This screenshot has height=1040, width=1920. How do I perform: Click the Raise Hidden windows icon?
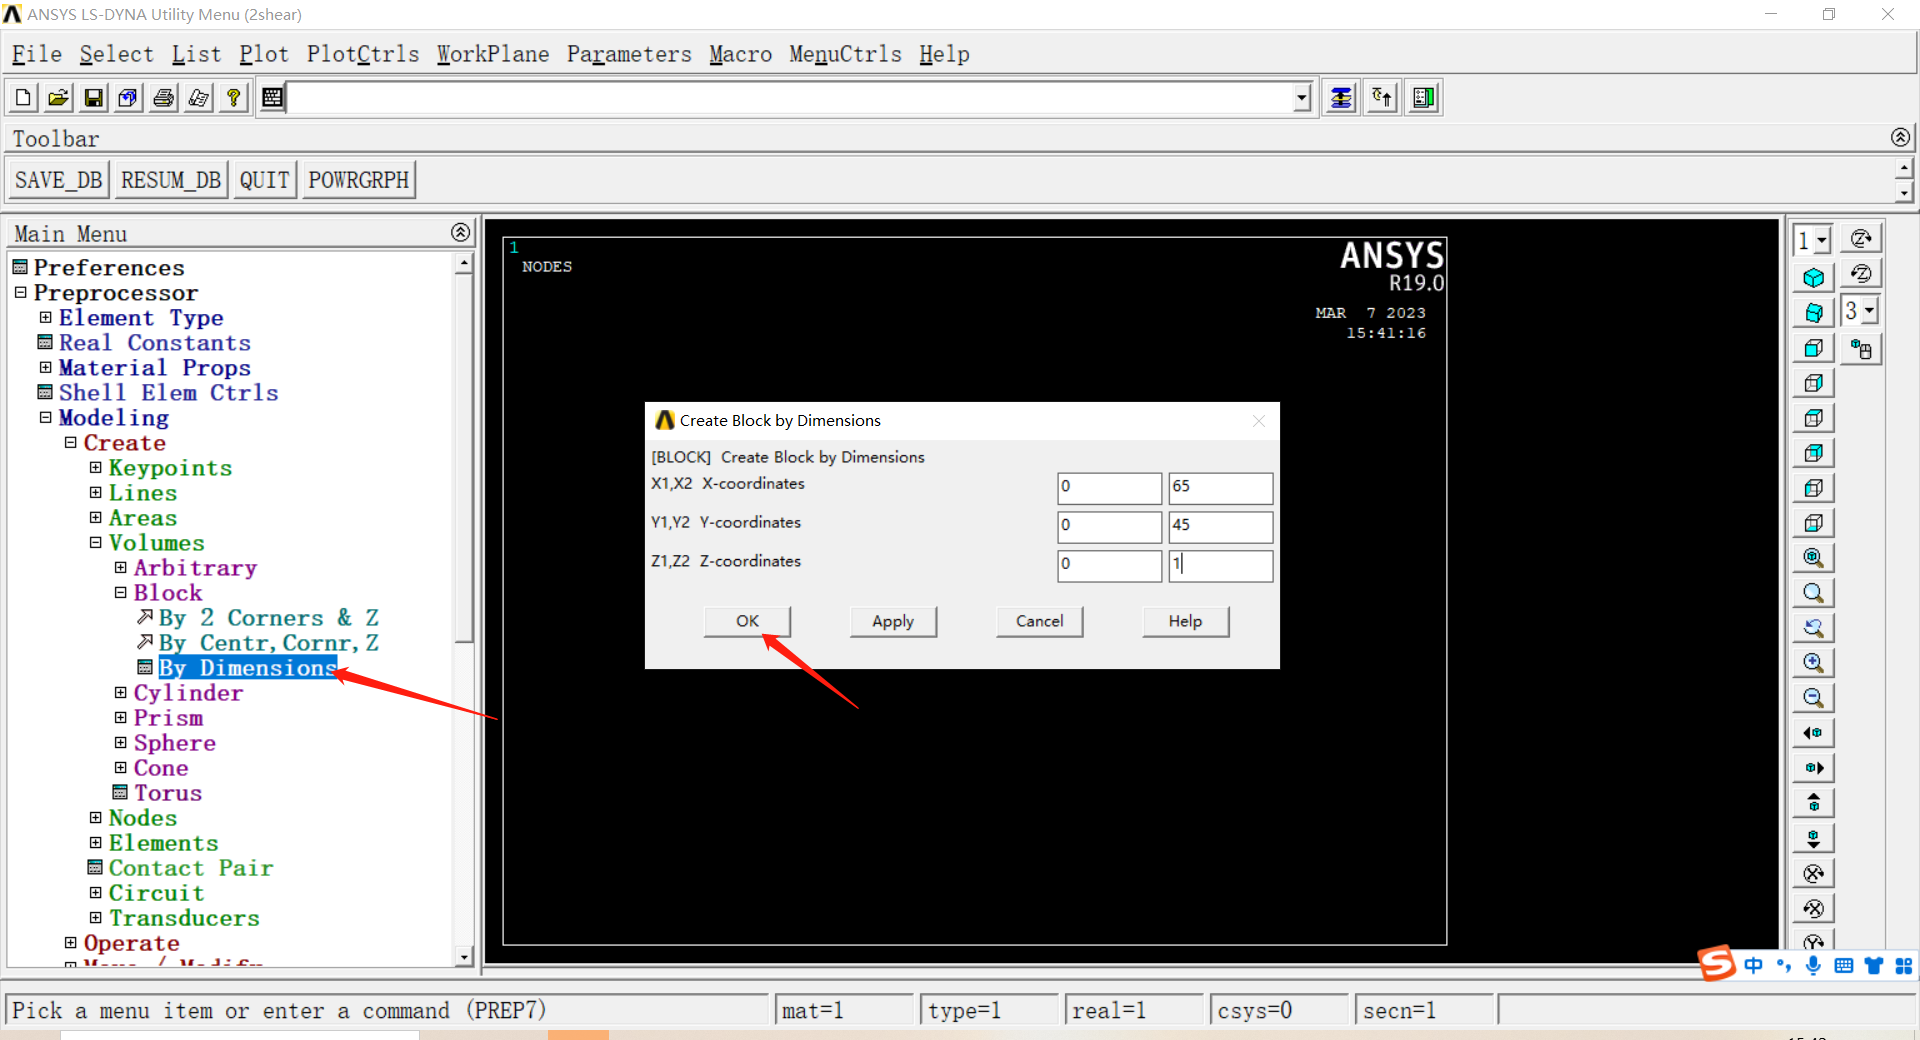[1341, 98]
